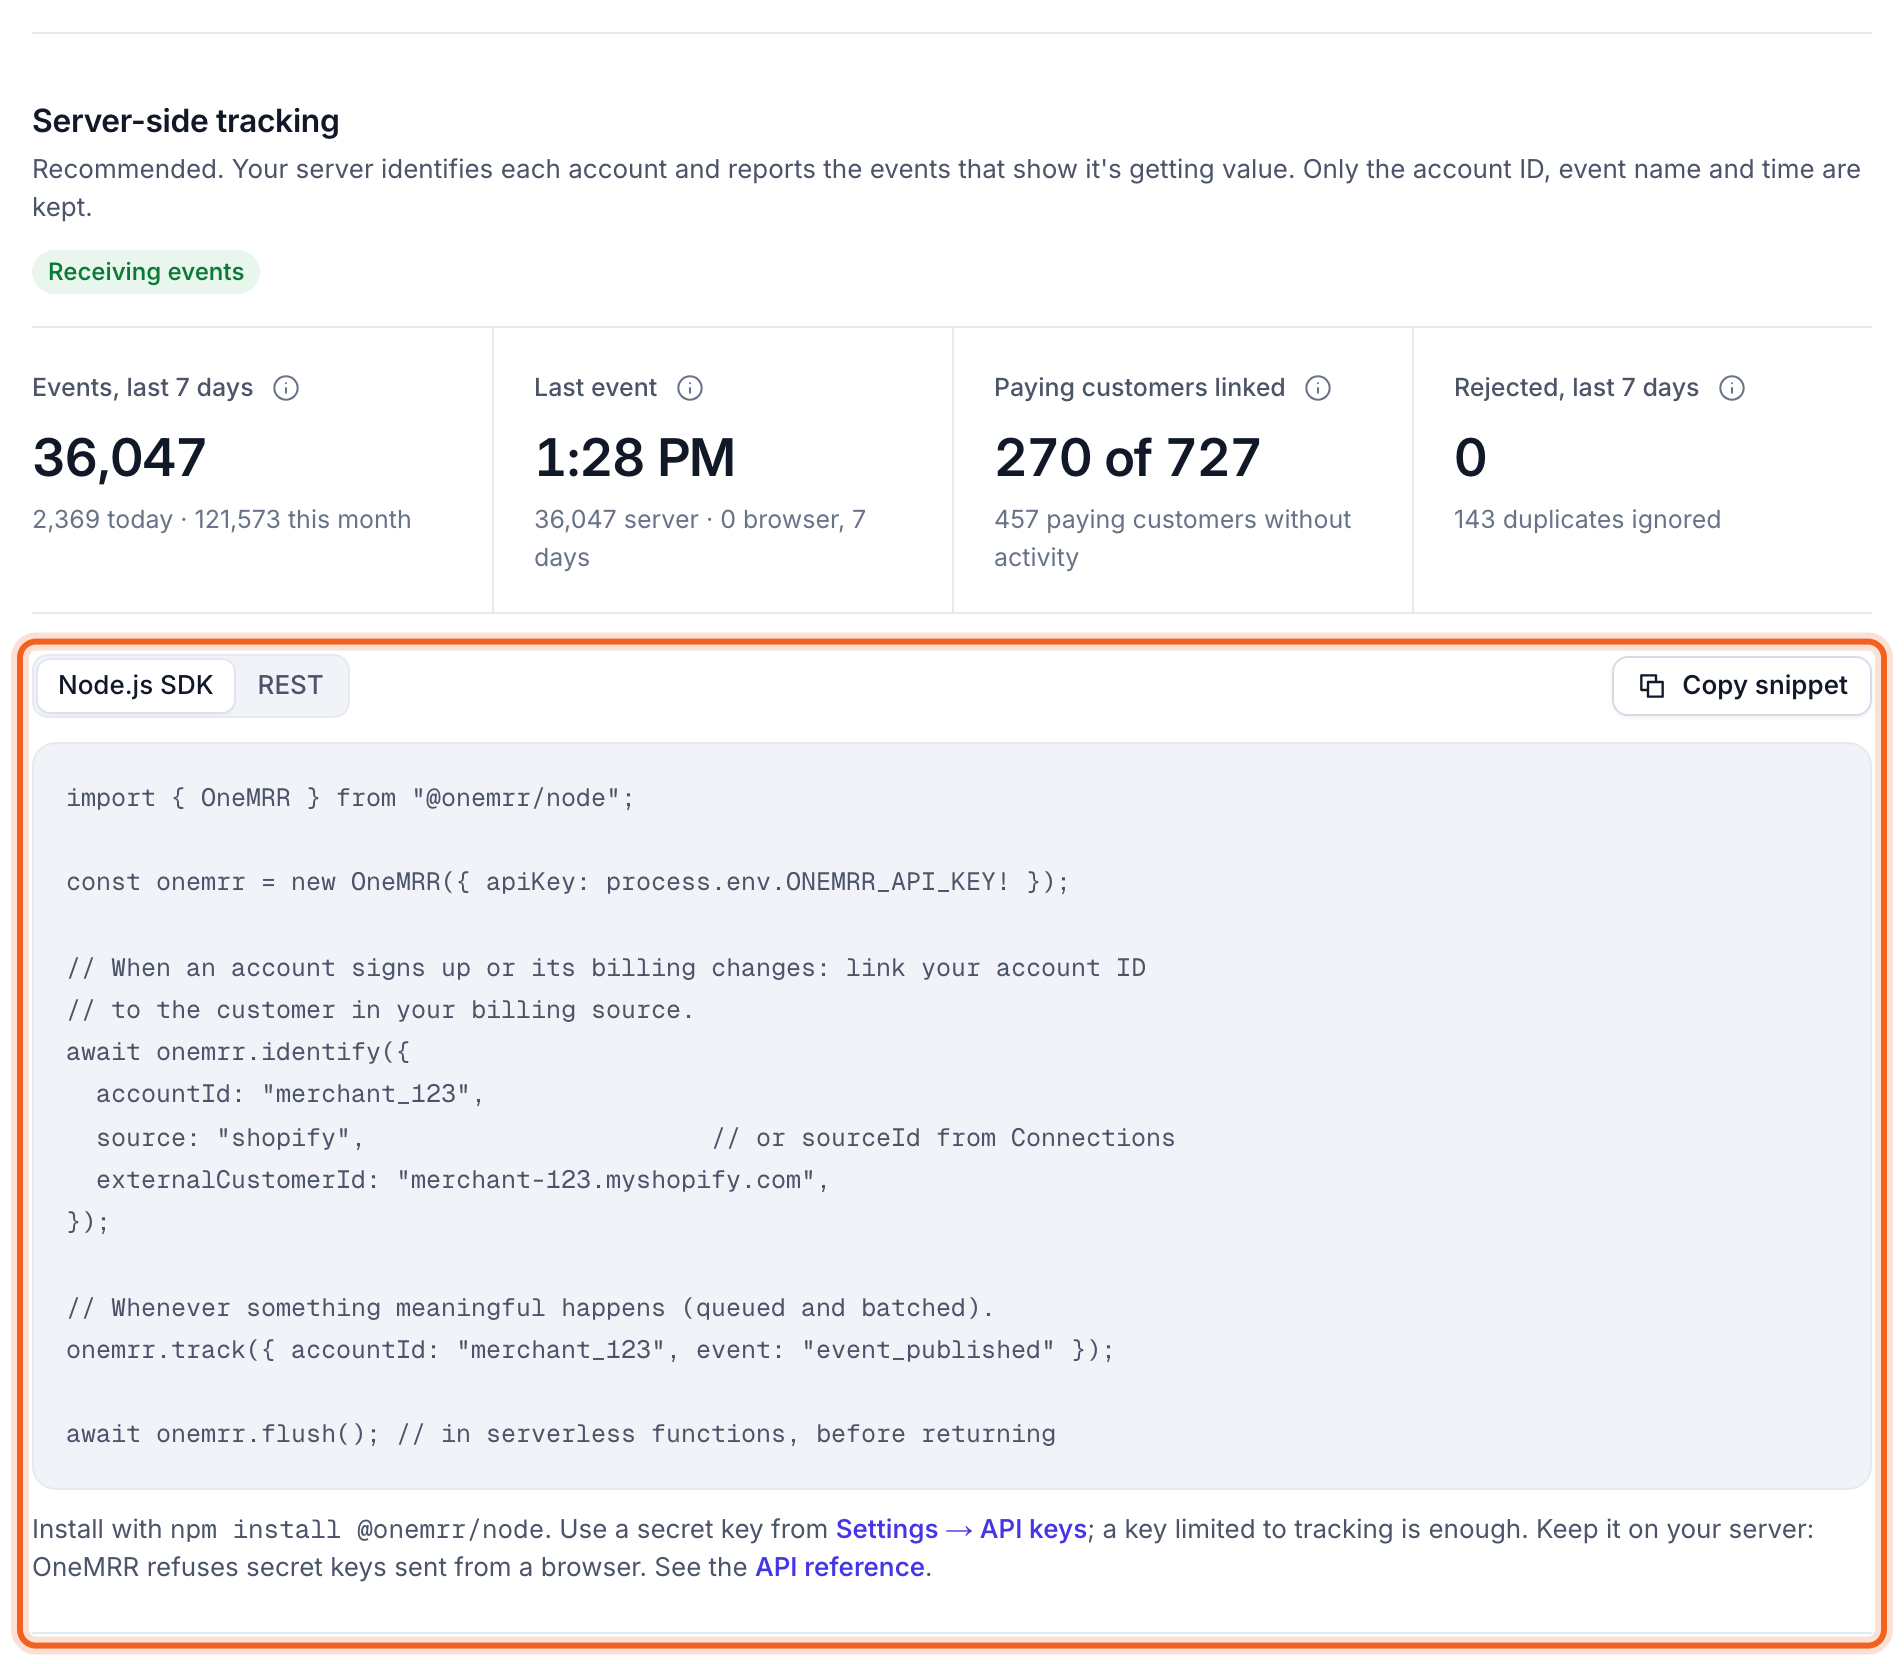1904x1664 pixels.
Task: Click the 270 of 727 value
Action: pos(1127,458)
